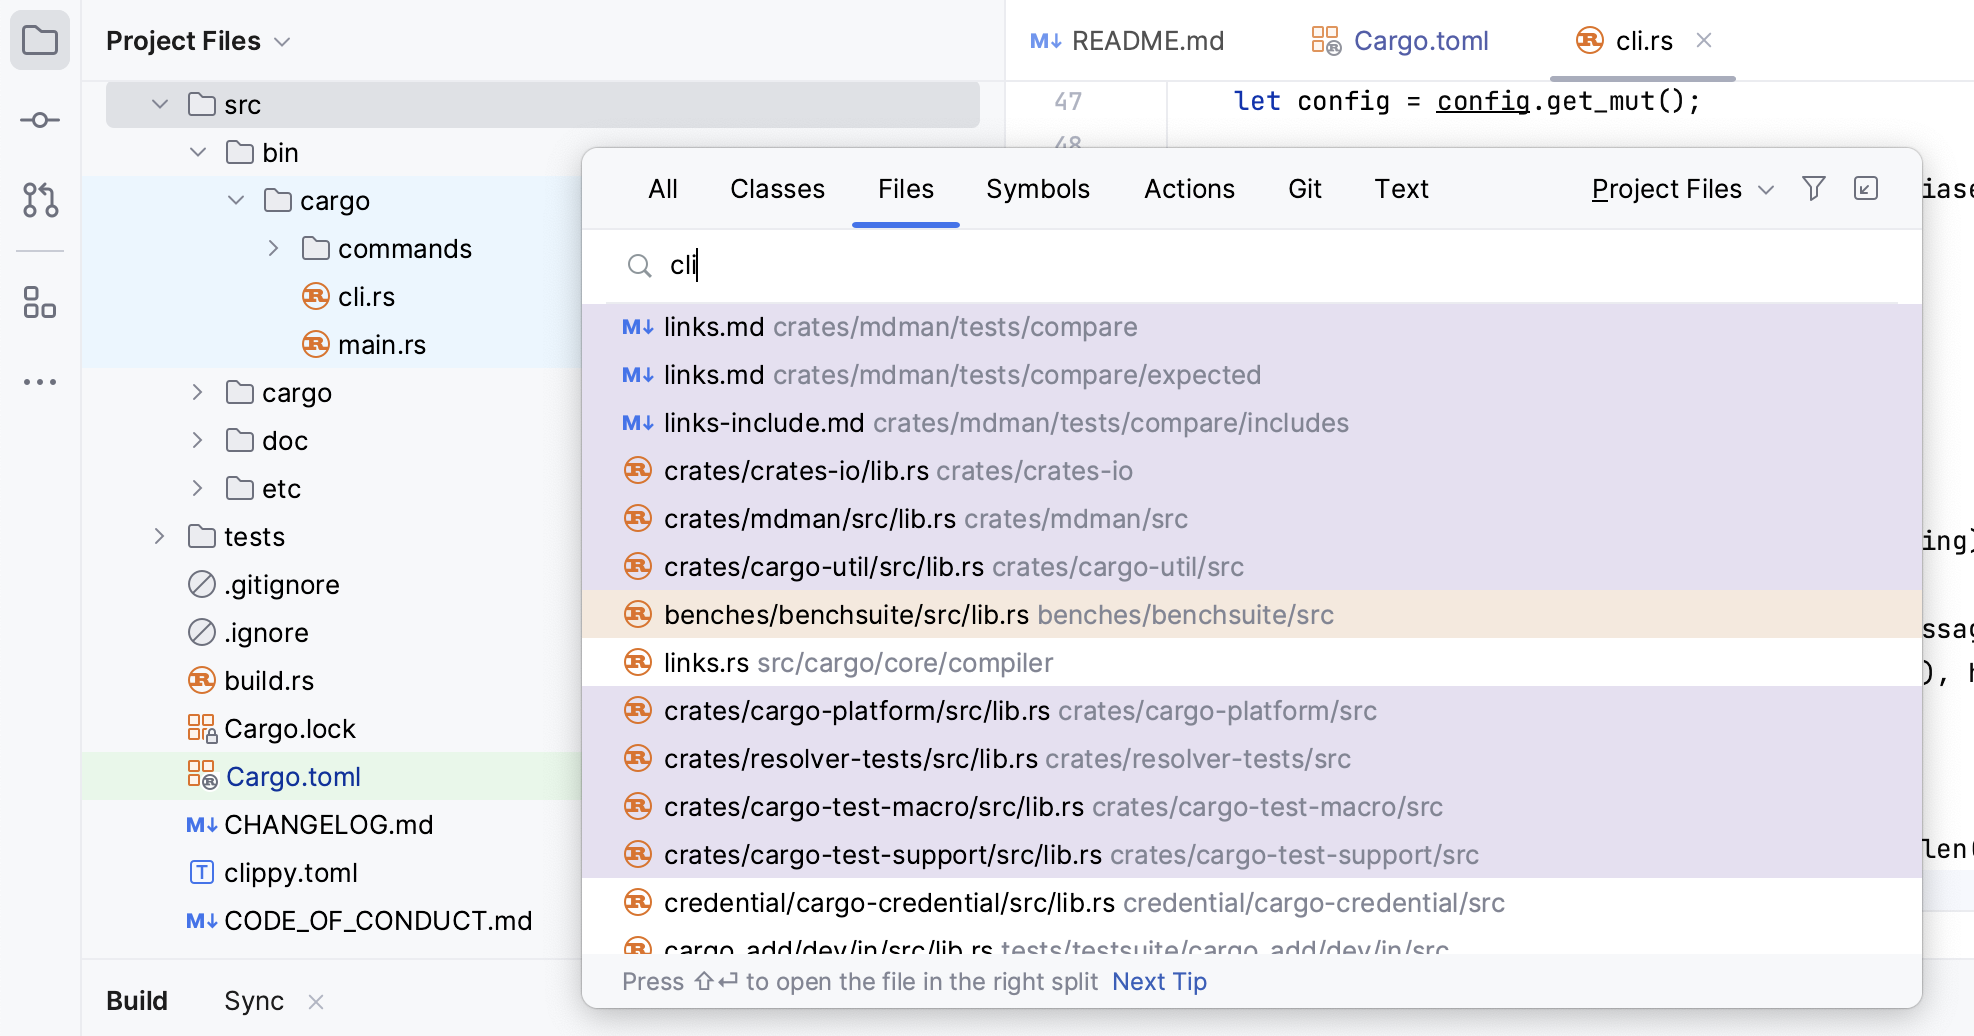Open the Pull Requests tool window icon
Viewport: 1974px width, 1036px height.
tap(39, 200)
